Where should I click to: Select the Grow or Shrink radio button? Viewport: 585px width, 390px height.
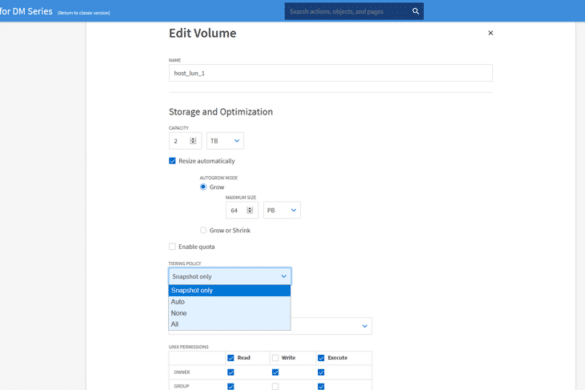click(x=203, y=230)
